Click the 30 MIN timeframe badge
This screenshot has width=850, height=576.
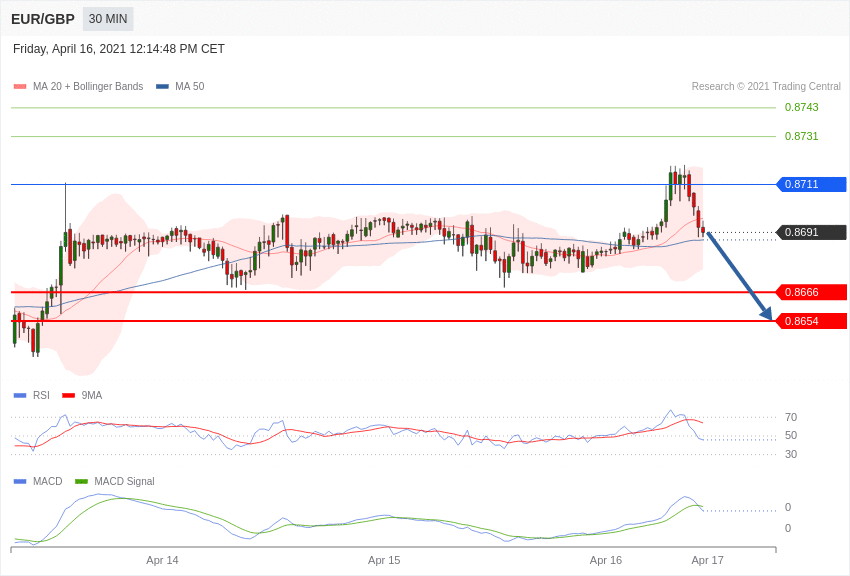(x=108, y=19)
